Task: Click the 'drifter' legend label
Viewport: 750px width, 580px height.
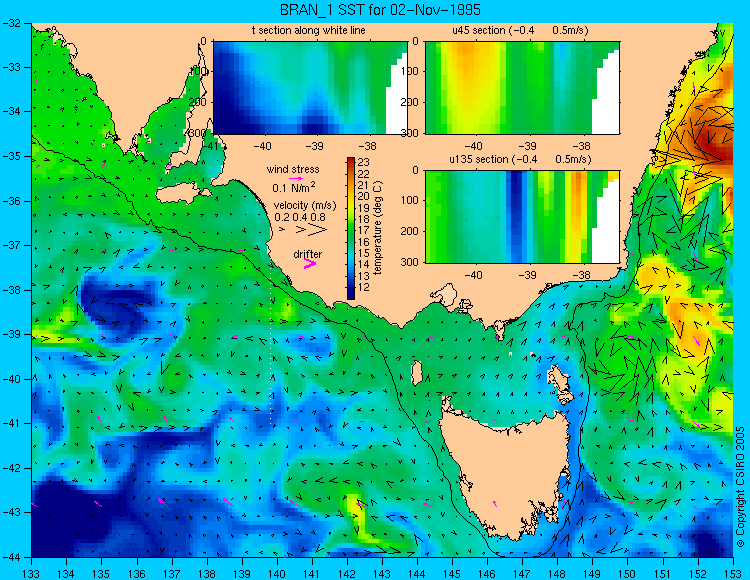Action: (x=308, y=254)
